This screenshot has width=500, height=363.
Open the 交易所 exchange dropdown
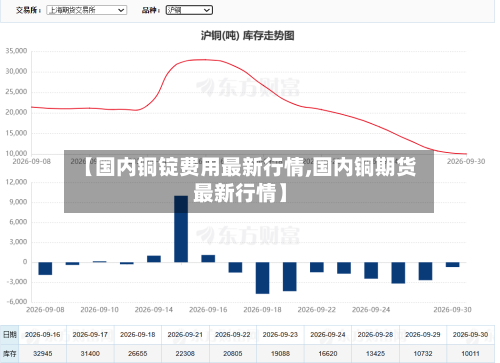tap(87, 10)
